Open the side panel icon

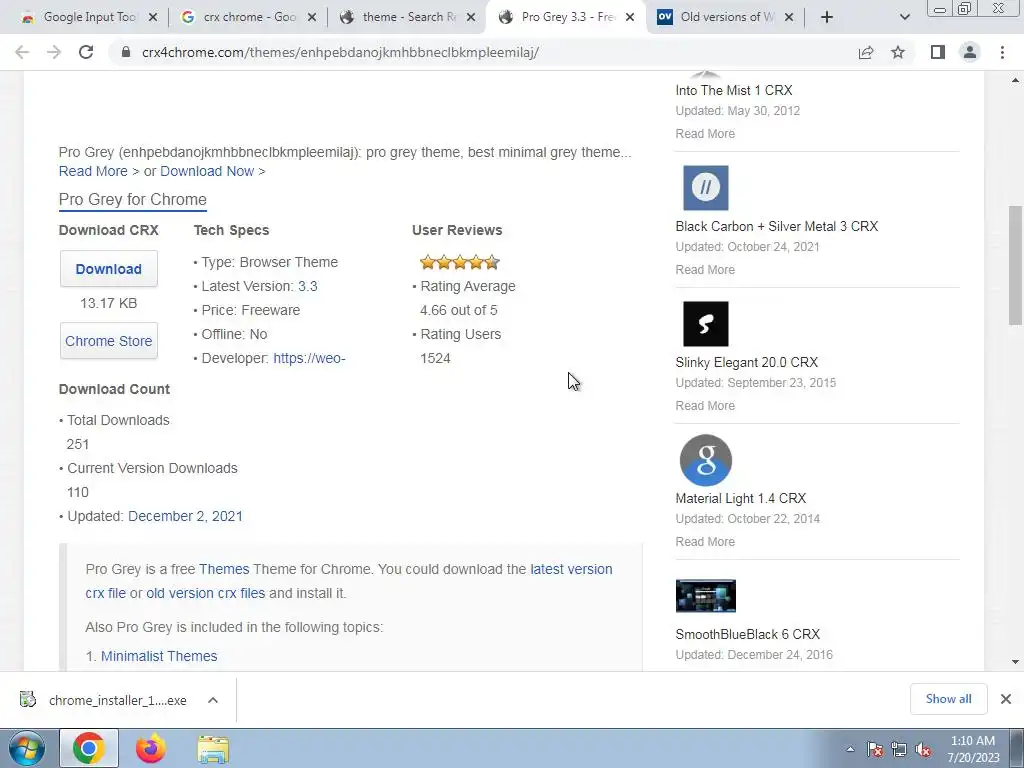(938, 52)
